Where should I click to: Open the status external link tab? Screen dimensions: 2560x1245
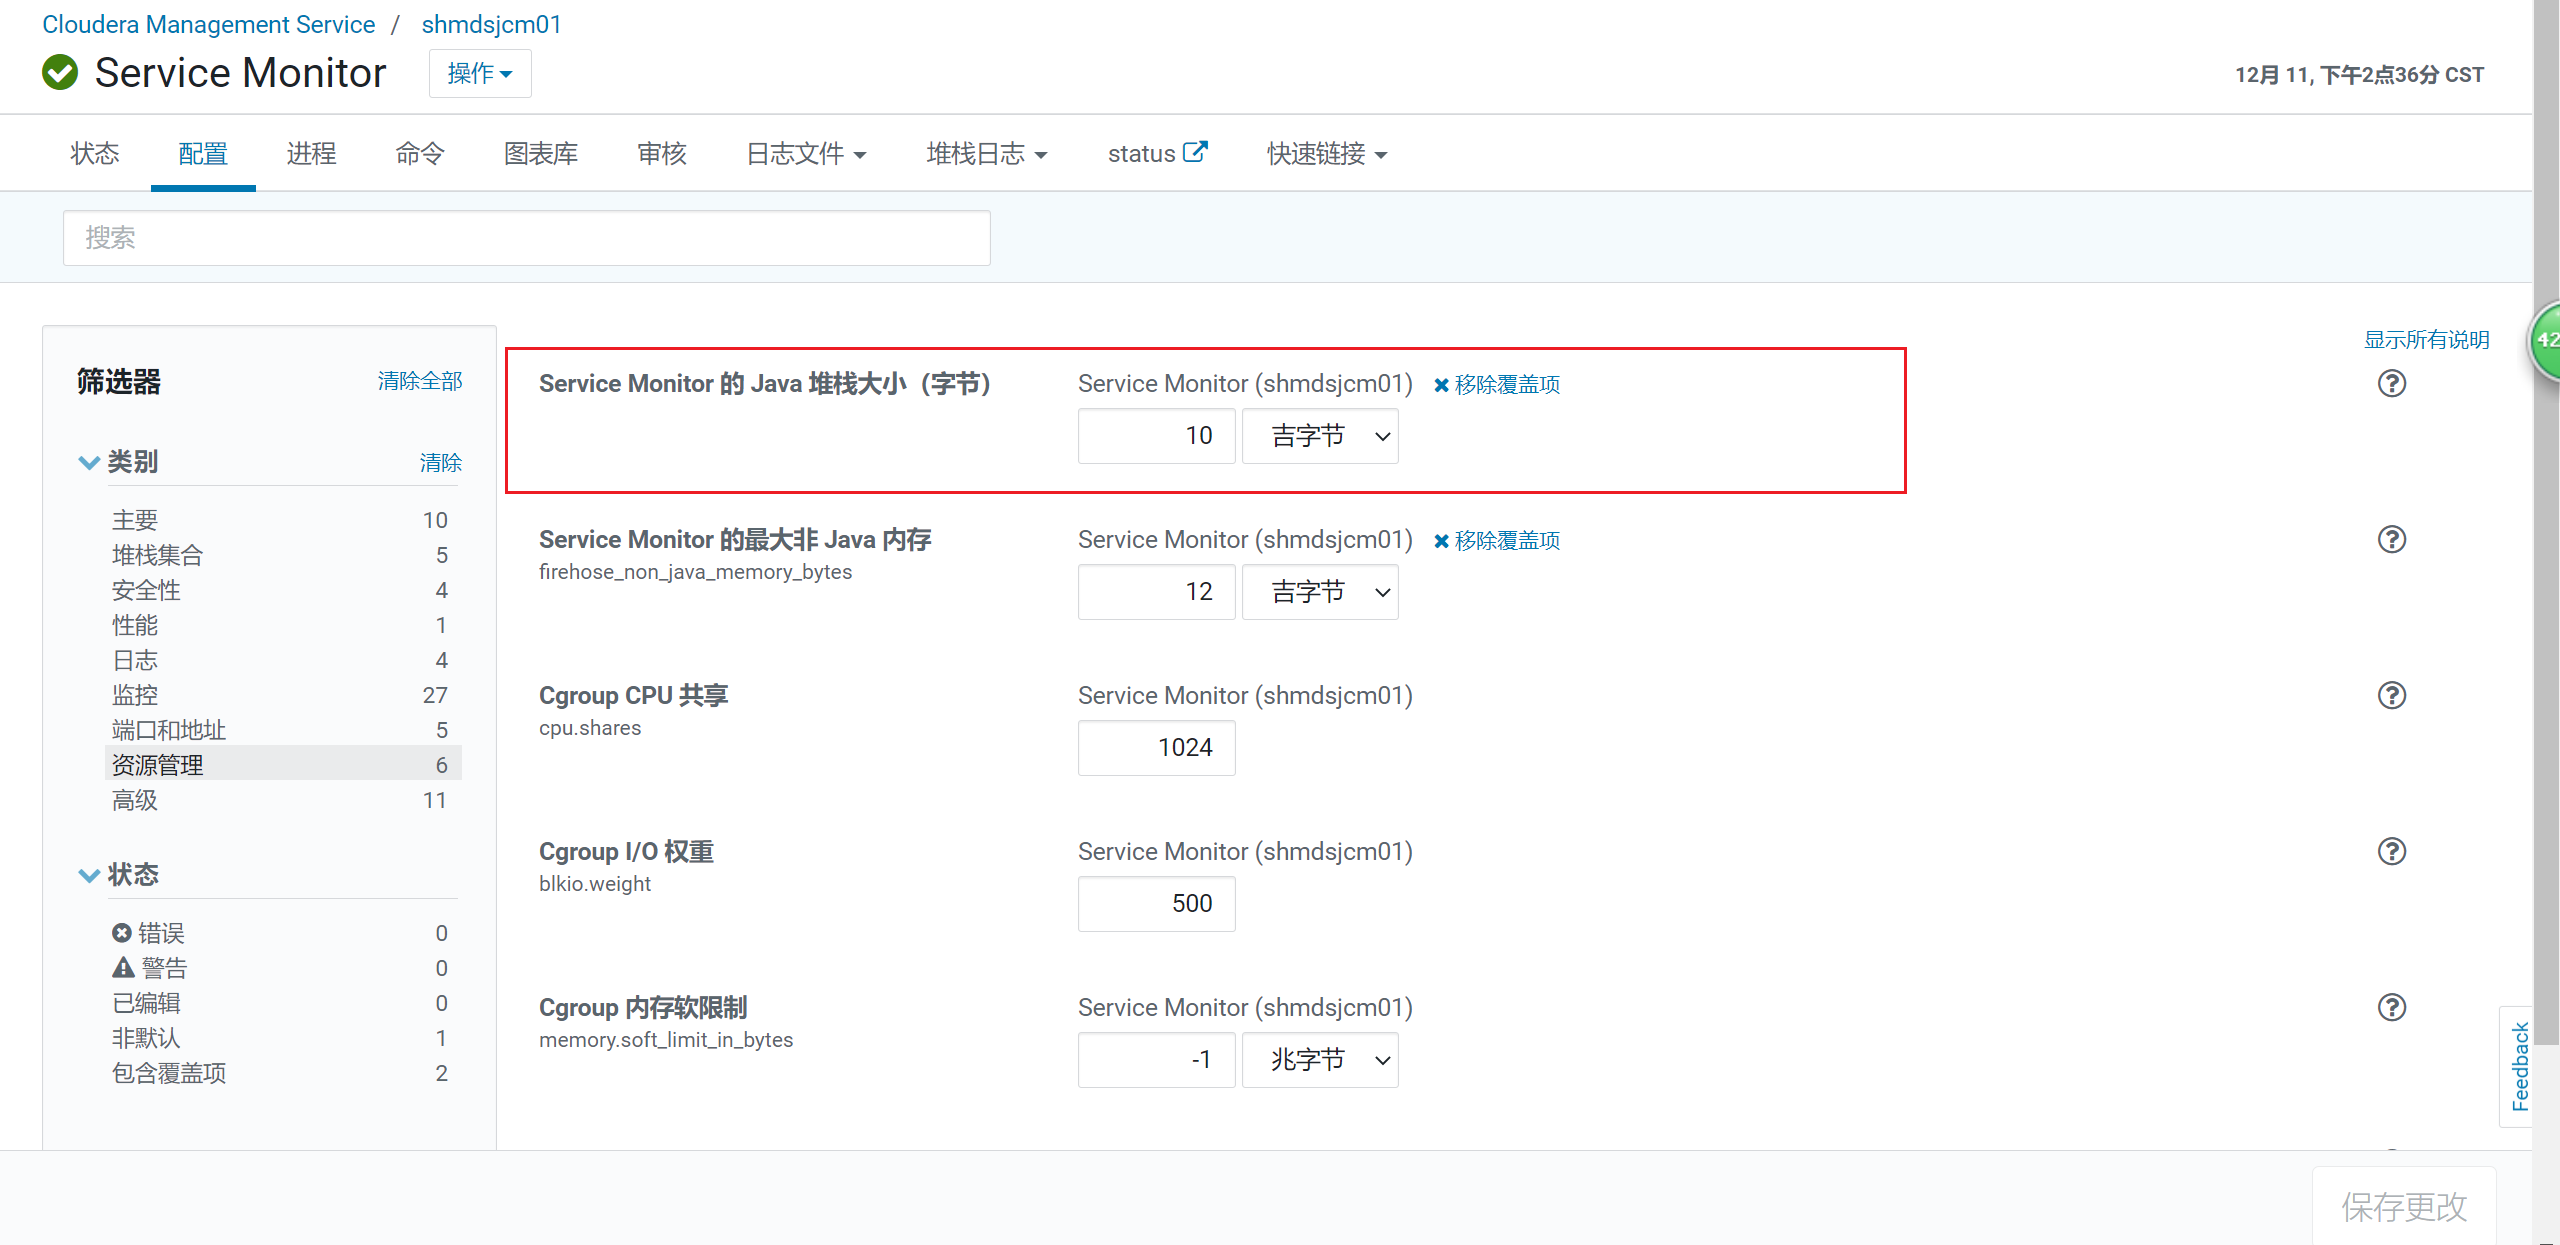click(x=1157, y=153)
